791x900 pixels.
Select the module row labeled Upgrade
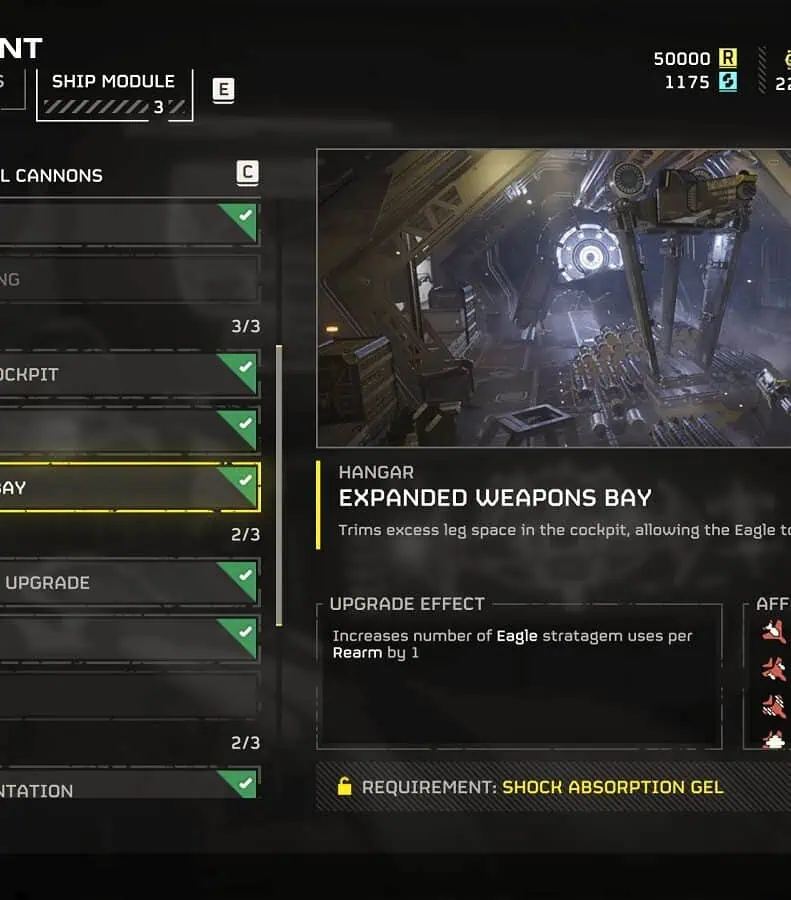click(130, 583)
